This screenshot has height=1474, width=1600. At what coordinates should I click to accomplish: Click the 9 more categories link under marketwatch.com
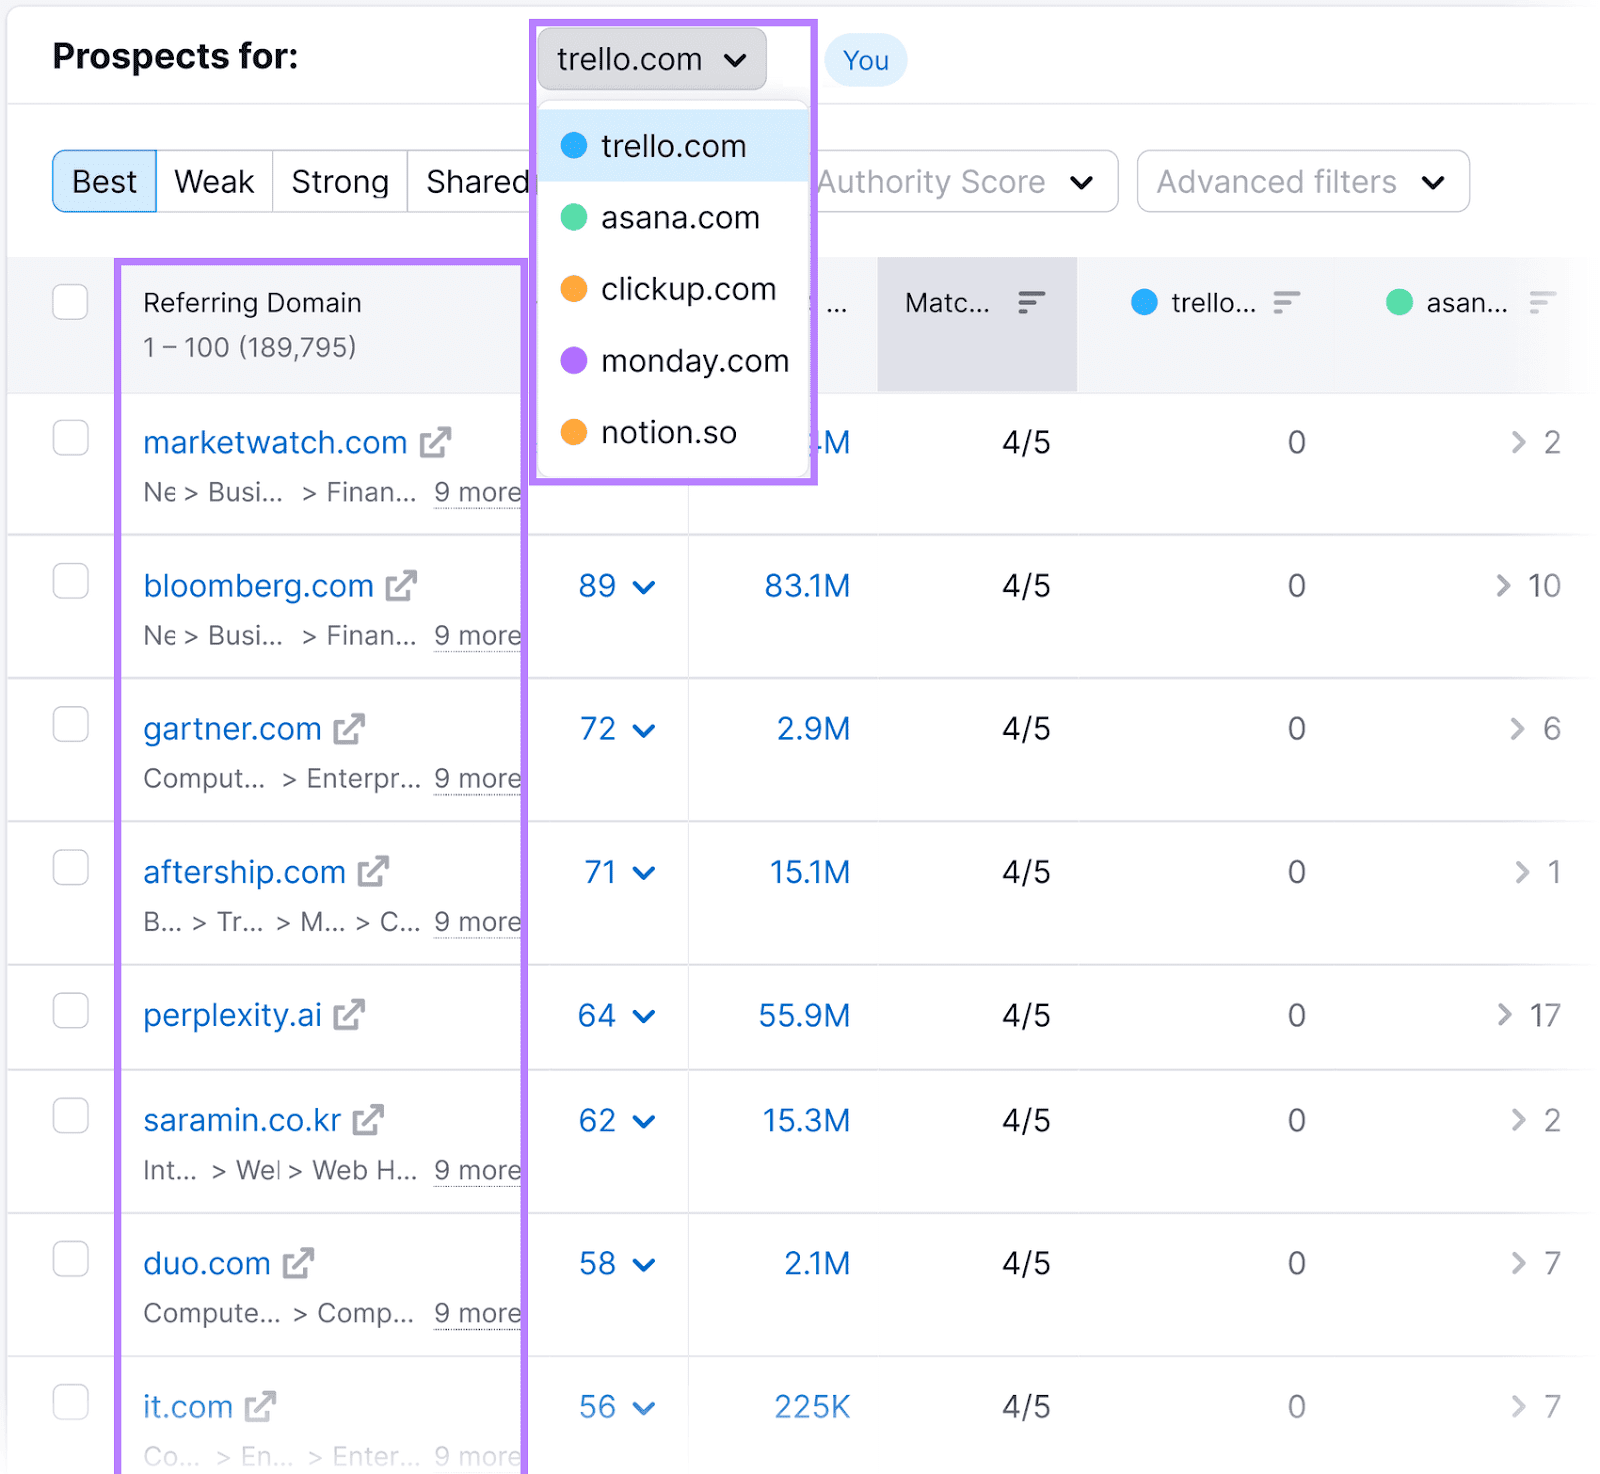pos(477,492)
